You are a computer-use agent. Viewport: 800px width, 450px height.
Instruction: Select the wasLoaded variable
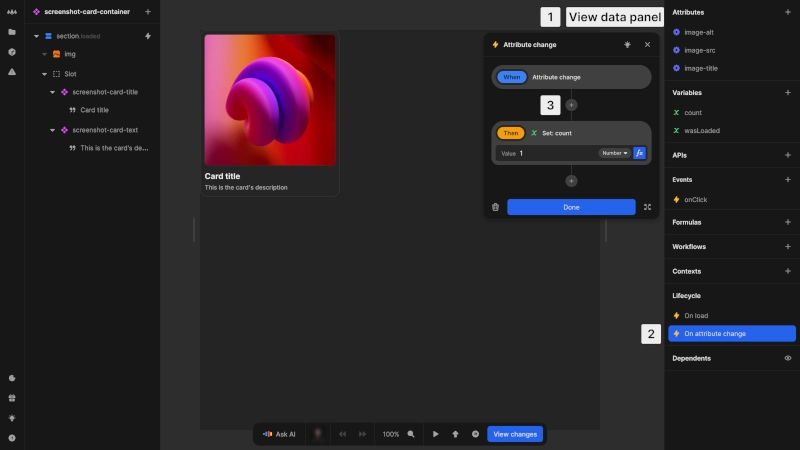pos(732,131)
